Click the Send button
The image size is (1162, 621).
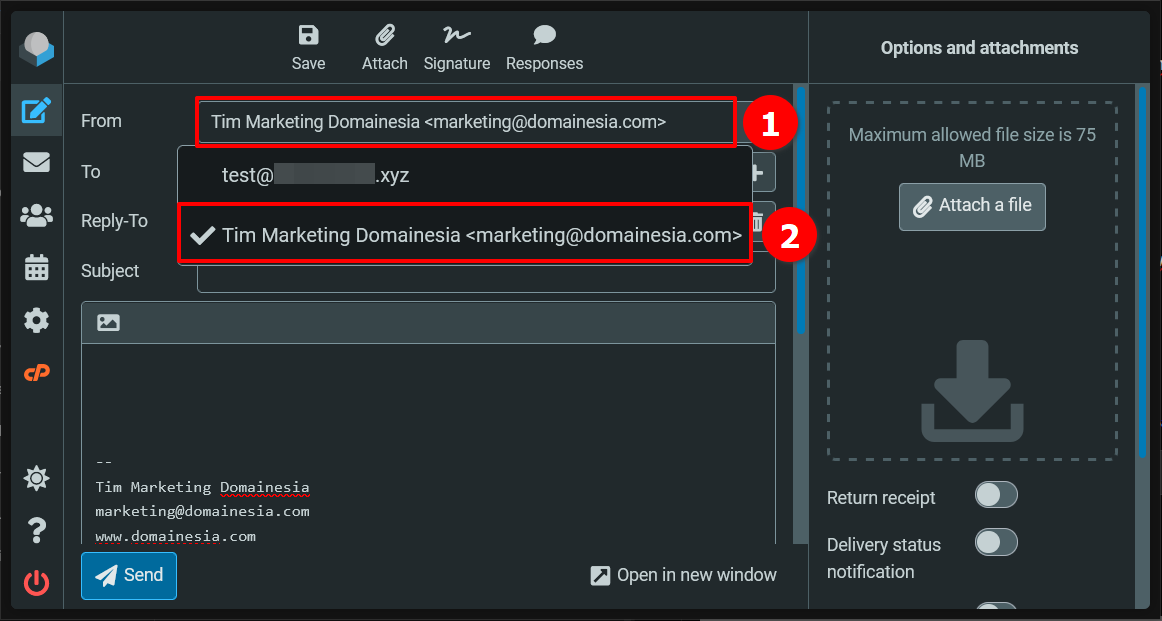pos(128,575)
